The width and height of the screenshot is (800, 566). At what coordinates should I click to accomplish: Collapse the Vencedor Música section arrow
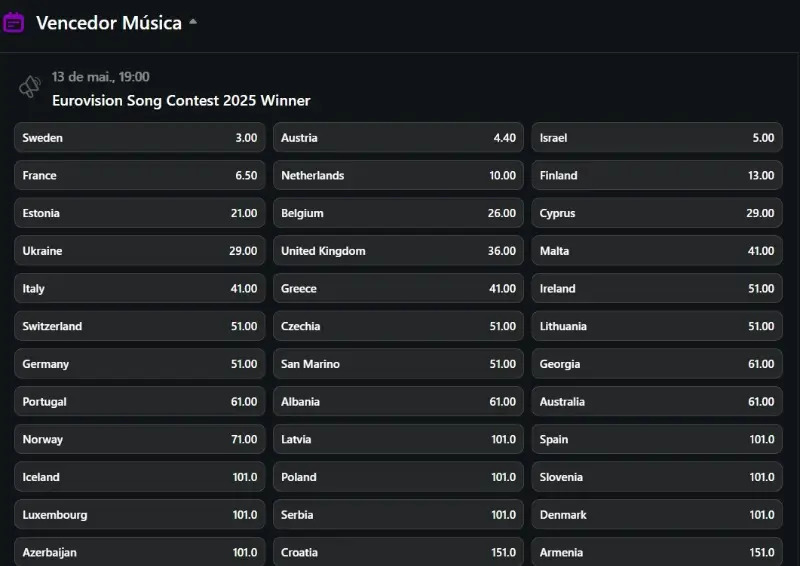[193, 21]
